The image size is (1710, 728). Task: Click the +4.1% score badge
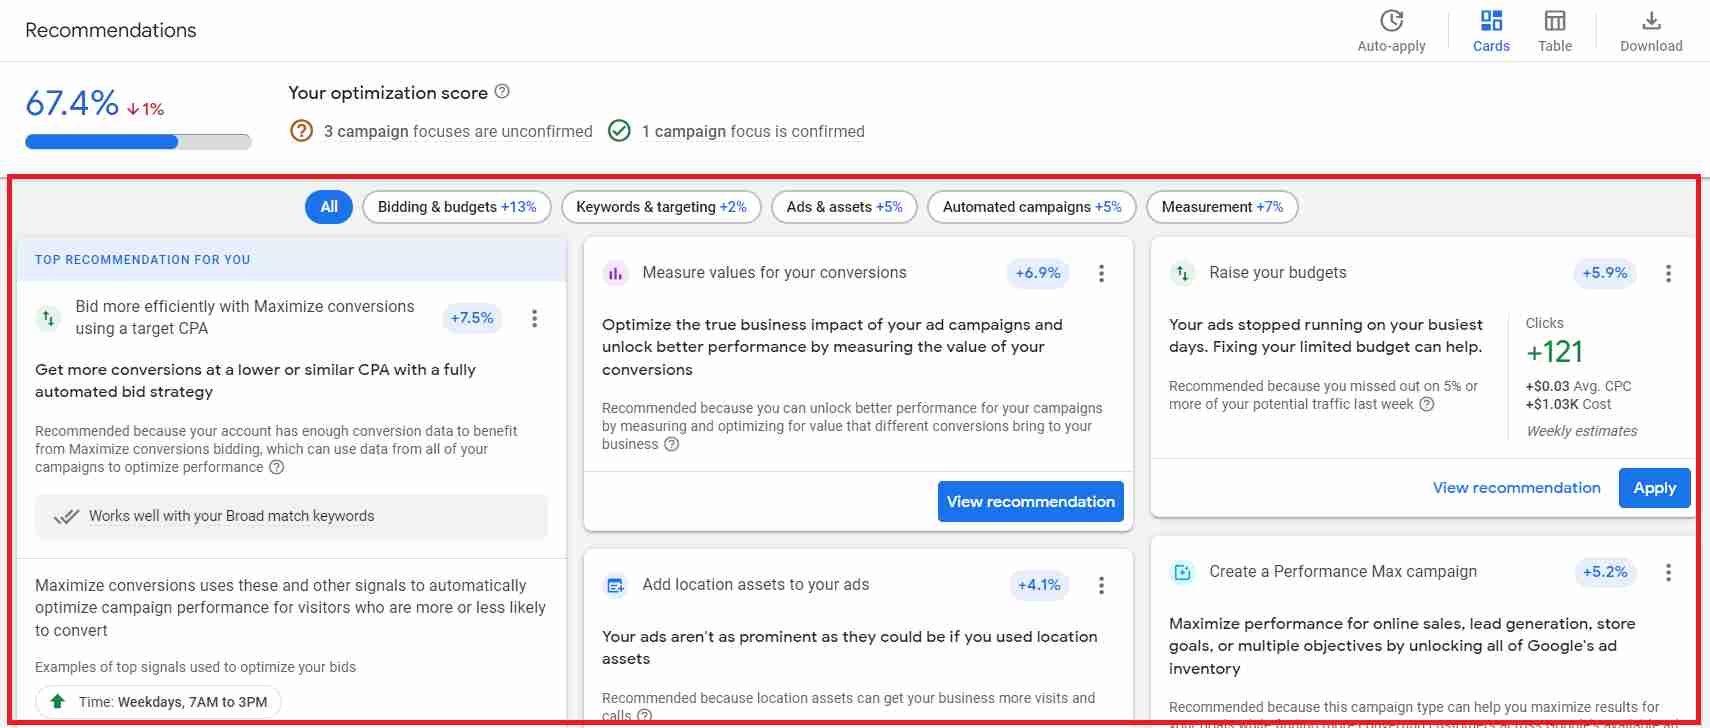1039,585
